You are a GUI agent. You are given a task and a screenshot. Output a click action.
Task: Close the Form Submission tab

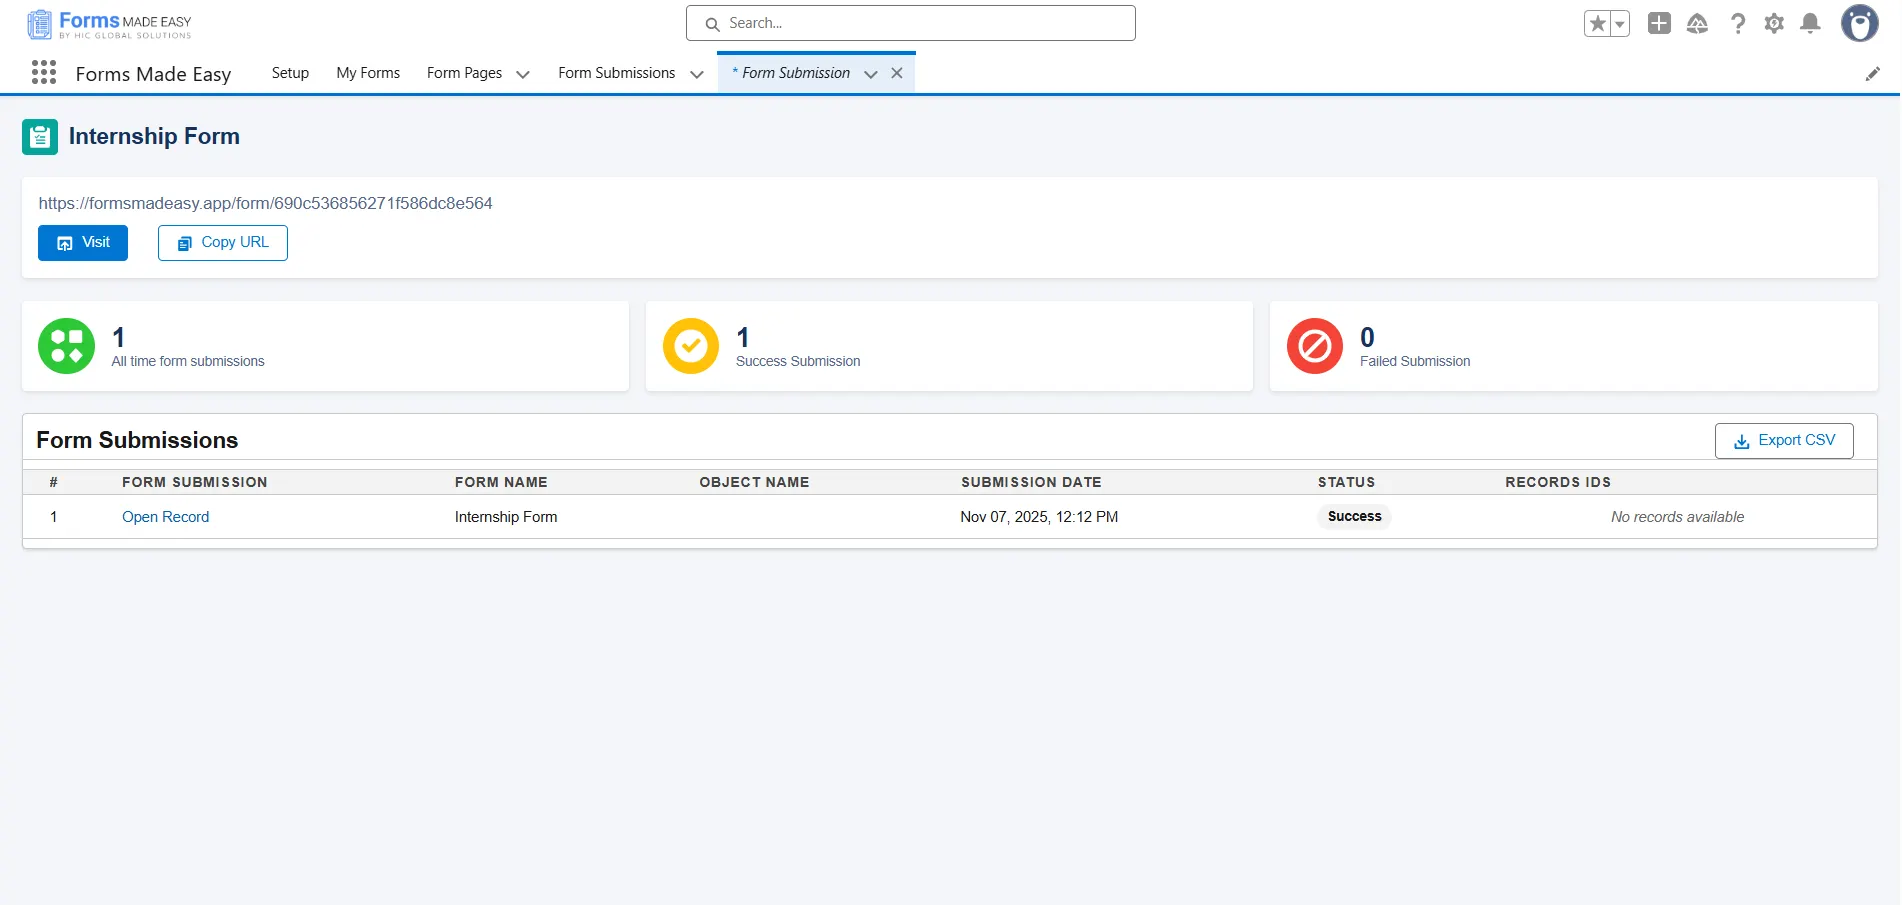(x=897, y=73)
